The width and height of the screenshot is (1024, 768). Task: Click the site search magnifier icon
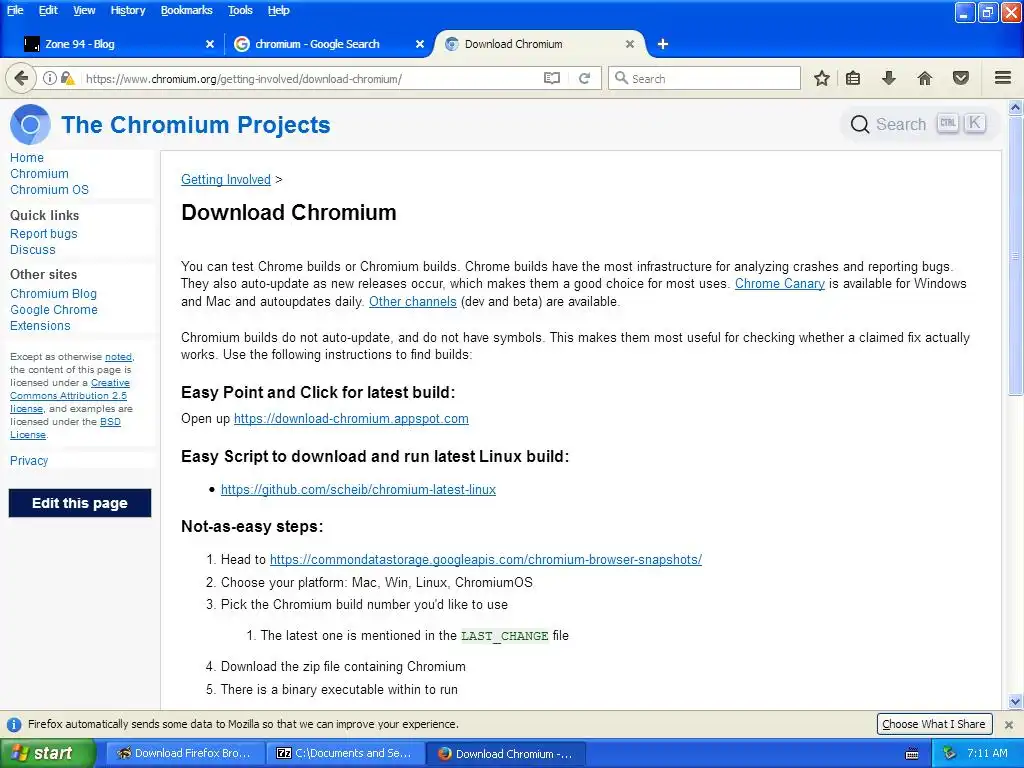coord(860,124)
